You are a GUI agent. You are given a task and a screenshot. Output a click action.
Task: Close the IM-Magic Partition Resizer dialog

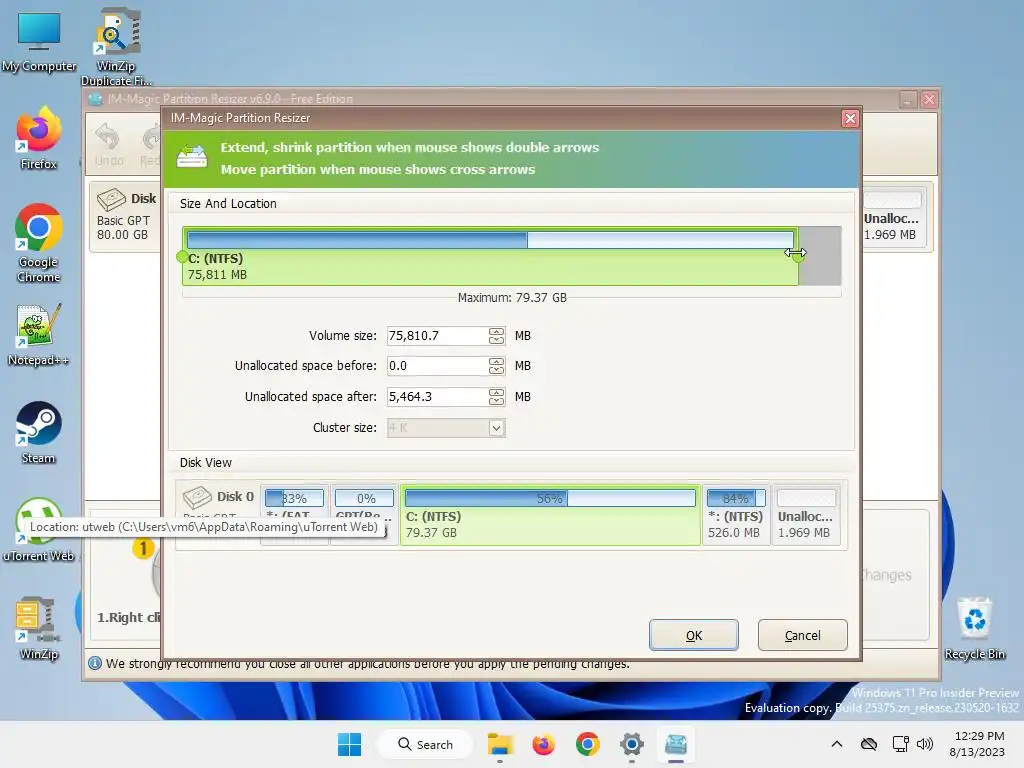click(850, 118)
